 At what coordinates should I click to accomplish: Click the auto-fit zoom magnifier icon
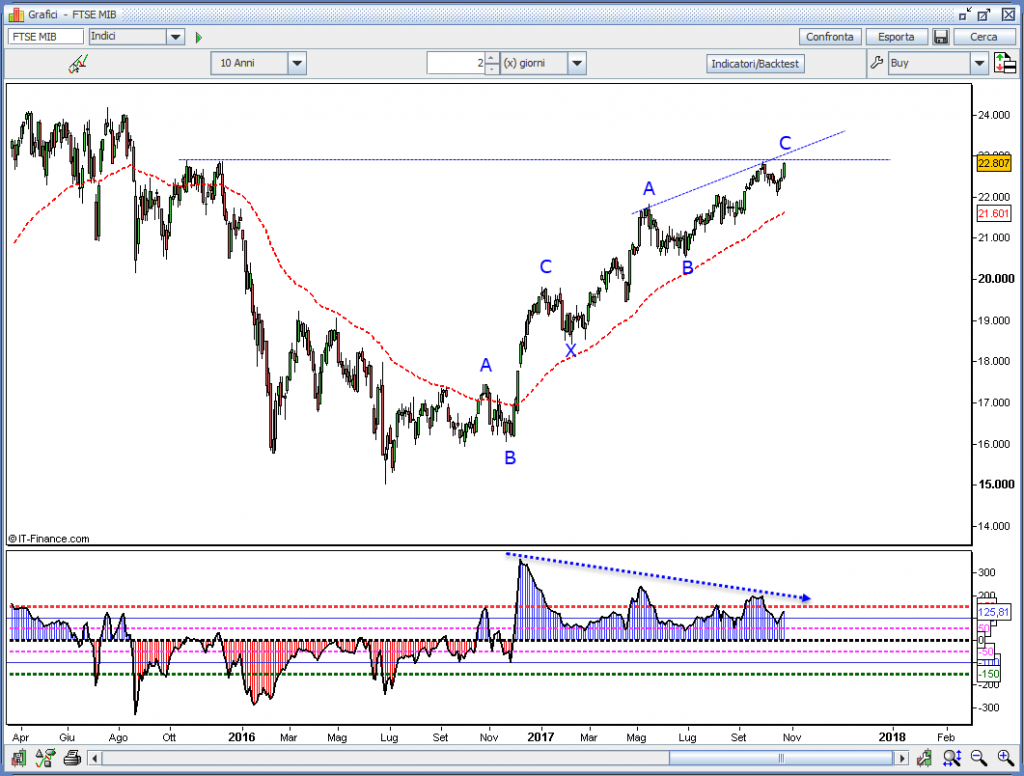[x=952, y=758]
